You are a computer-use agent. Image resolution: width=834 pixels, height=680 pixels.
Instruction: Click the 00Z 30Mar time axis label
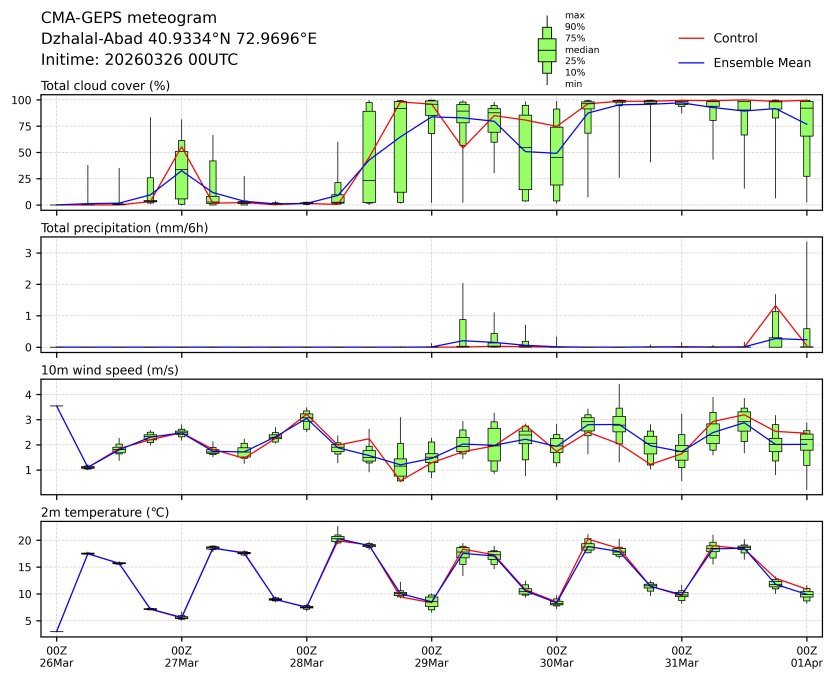point(556,656)
